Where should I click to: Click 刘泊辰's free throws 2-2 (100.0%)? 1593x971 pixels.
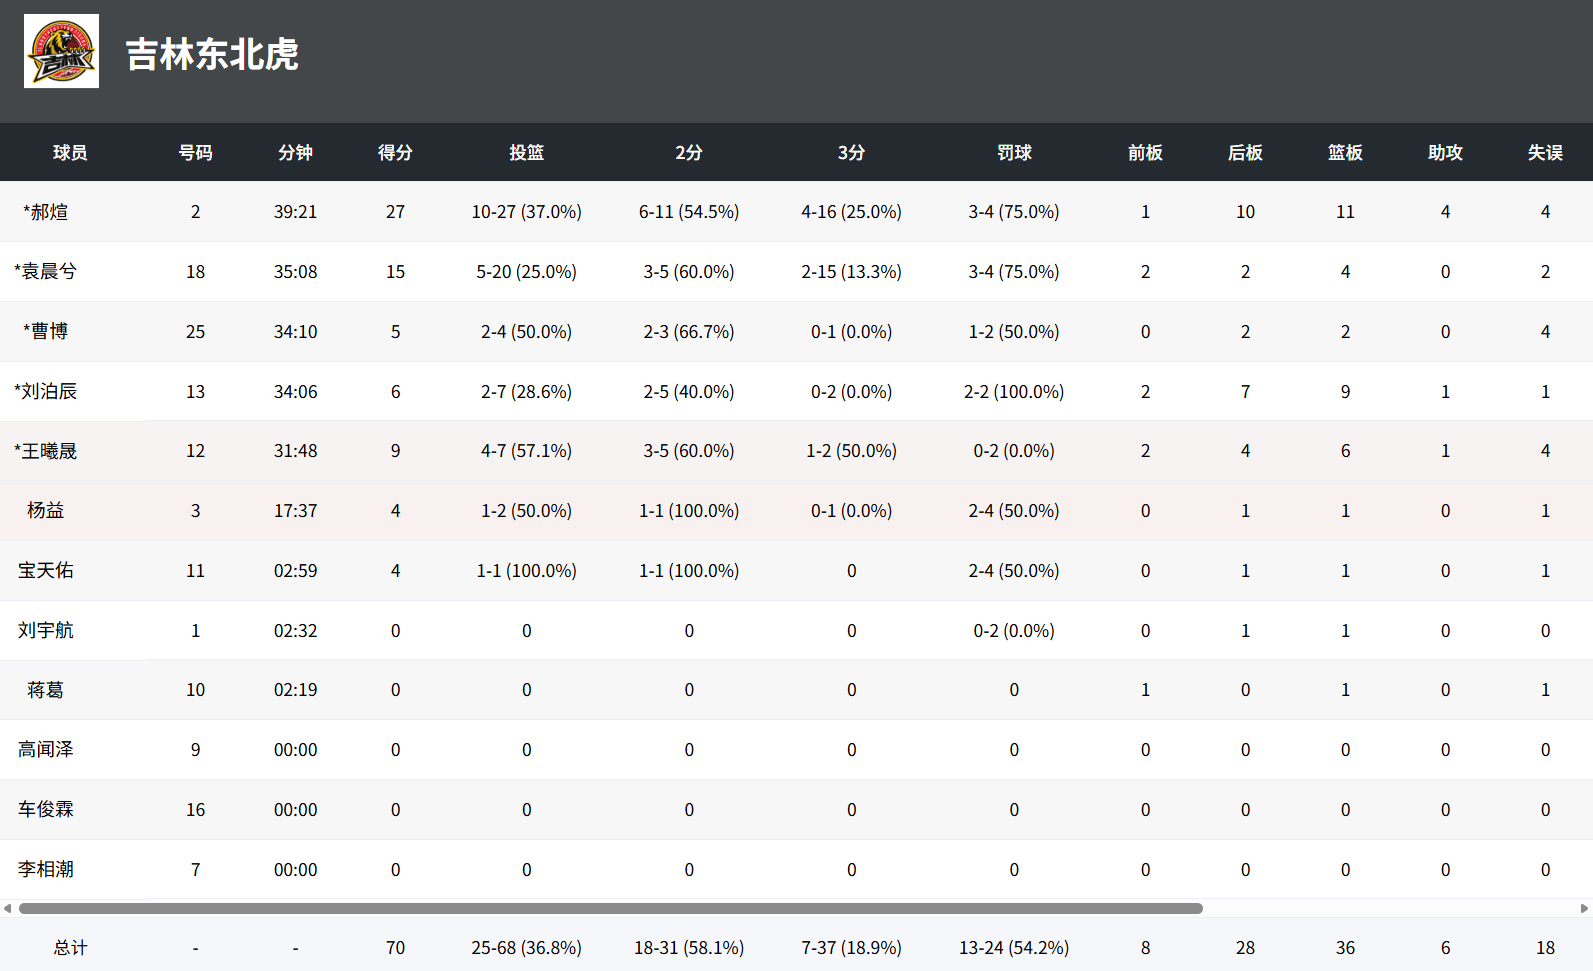(x=1014, y=392)
